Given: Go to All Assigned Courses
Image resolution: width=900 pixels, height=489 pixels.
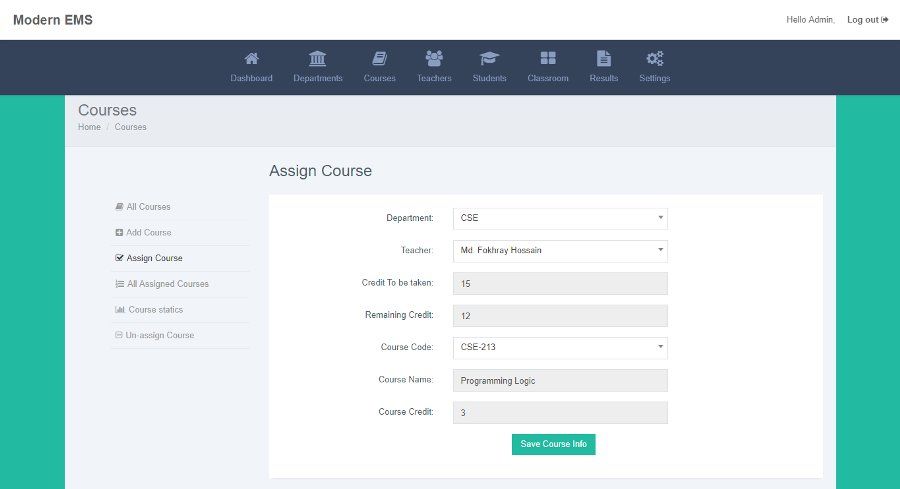Looking at the screenshot, I should click(167, 284).
